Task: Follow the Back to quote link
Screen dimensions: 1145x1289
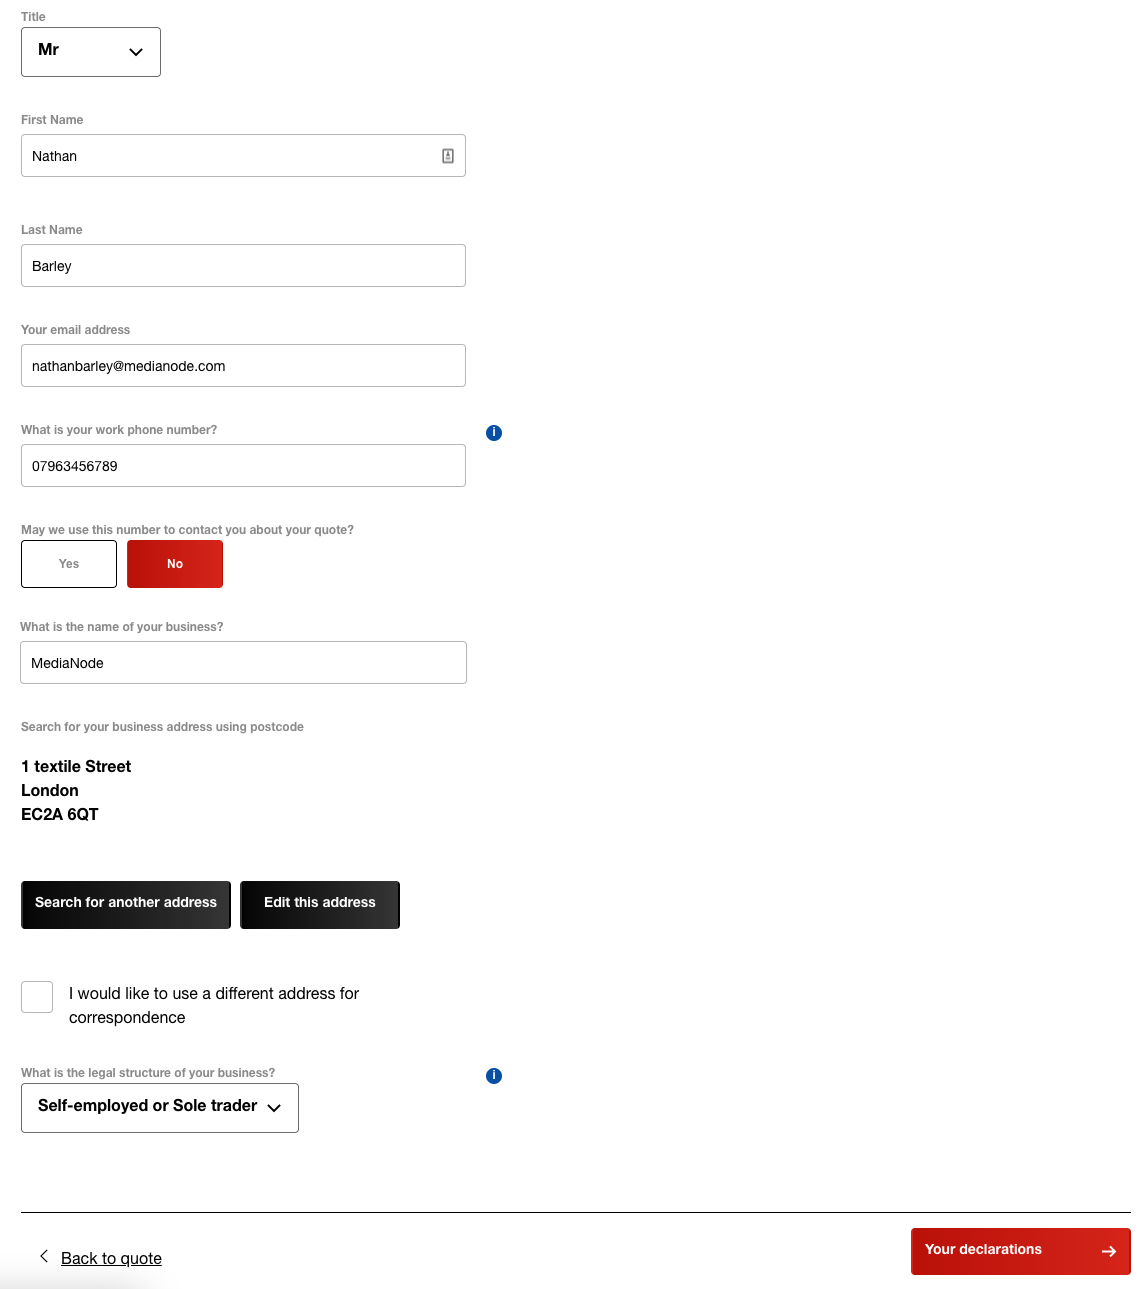Action: [x=111, y=1258]
